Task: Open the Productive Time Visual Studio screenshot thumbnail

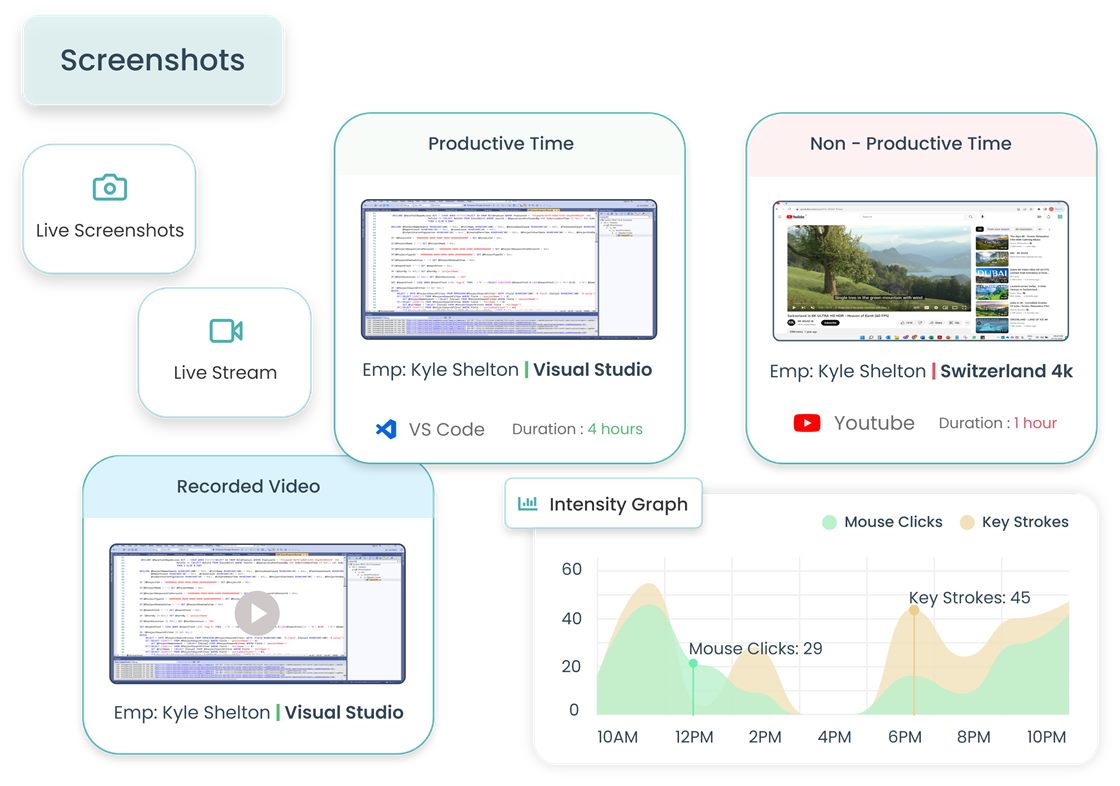Action: (x=509, y=269)
